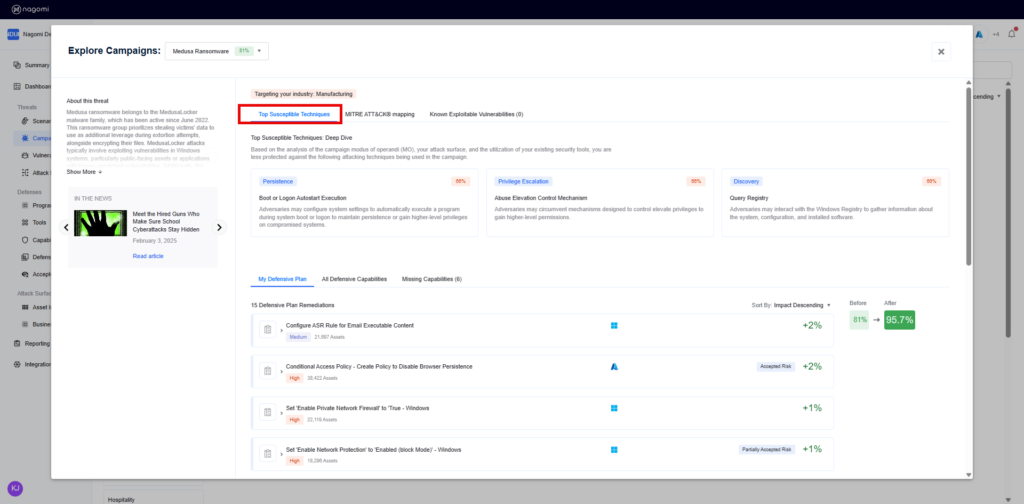The image size is (1024, 504).
Task: Click clipboard icon for Private Network Firewall
Action: pyautogui.click(x=268, y=413)
